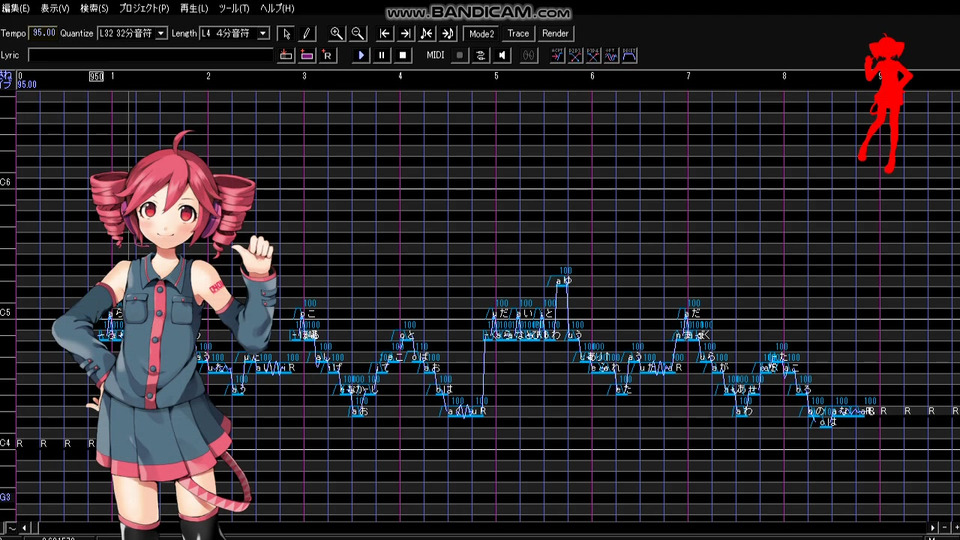Open the 再生(L) menu
The image size is (960, 540).
[194, 8]
